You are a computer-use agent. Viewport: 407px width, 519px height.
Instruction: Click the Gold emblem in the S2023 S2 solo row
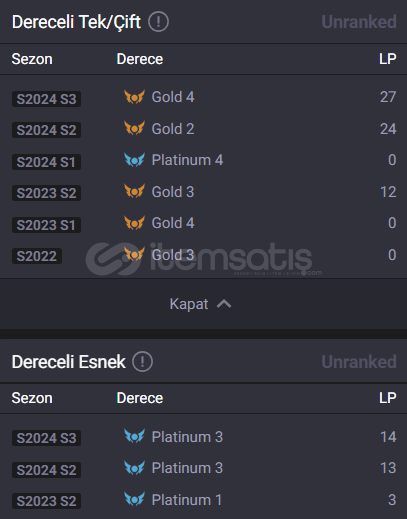(134, 191)
